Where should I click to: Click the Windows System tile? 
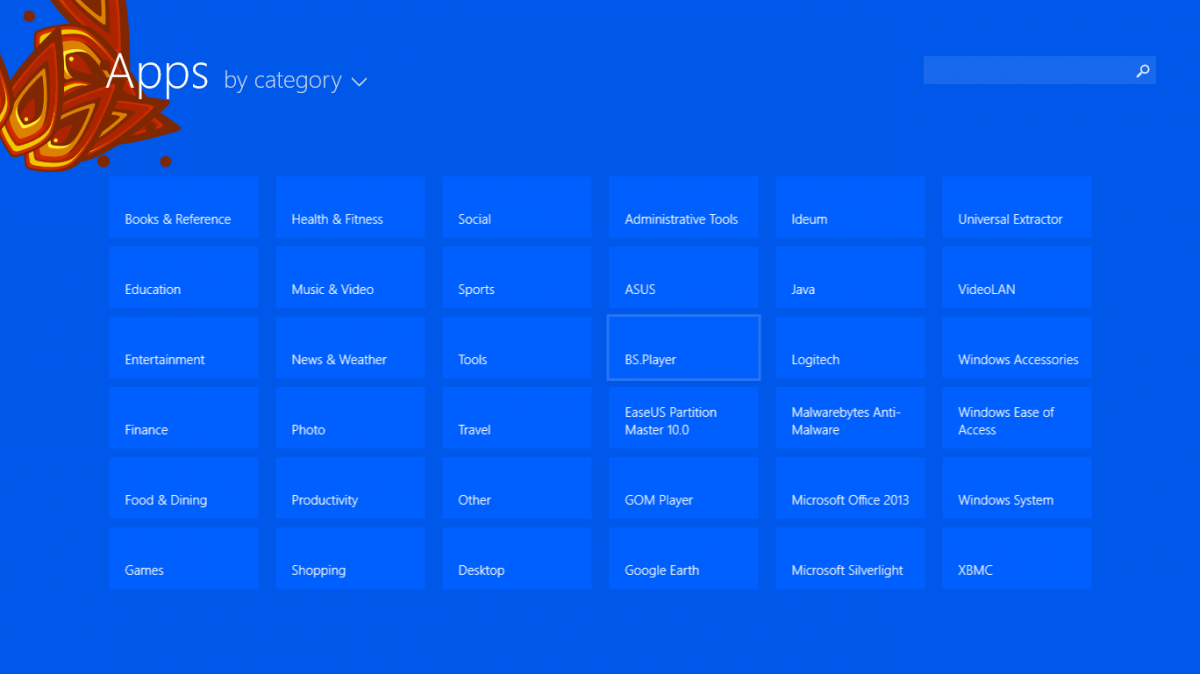pos(1017,487)
